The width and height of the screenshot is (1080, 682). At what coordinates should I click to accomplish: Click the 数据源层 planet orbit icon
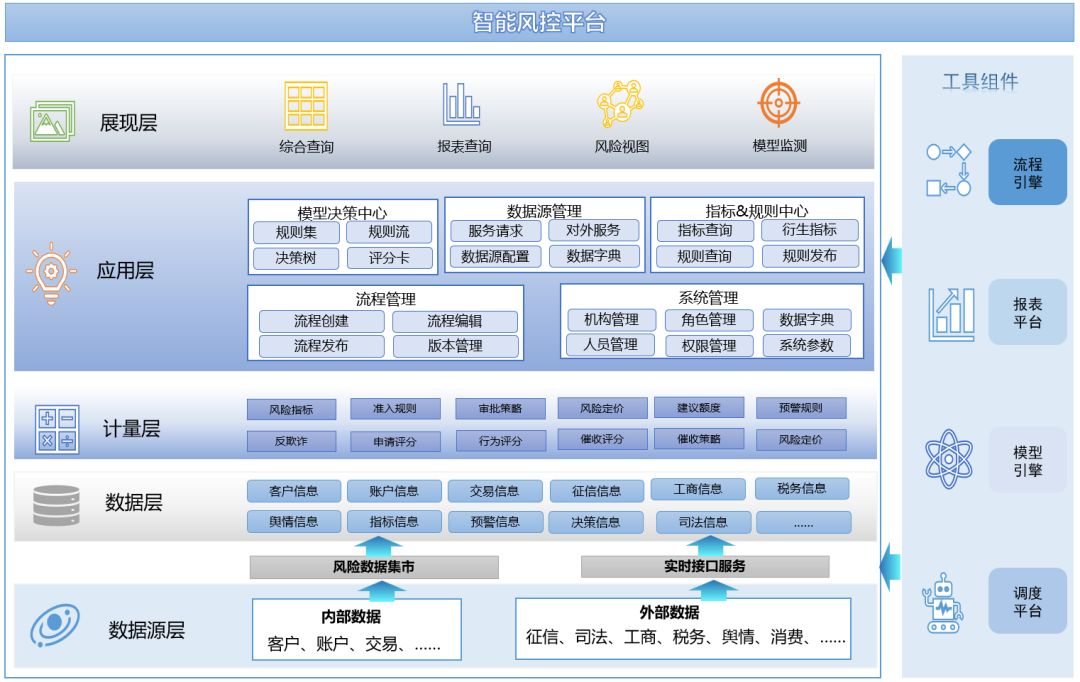click(x=54, y=628)
